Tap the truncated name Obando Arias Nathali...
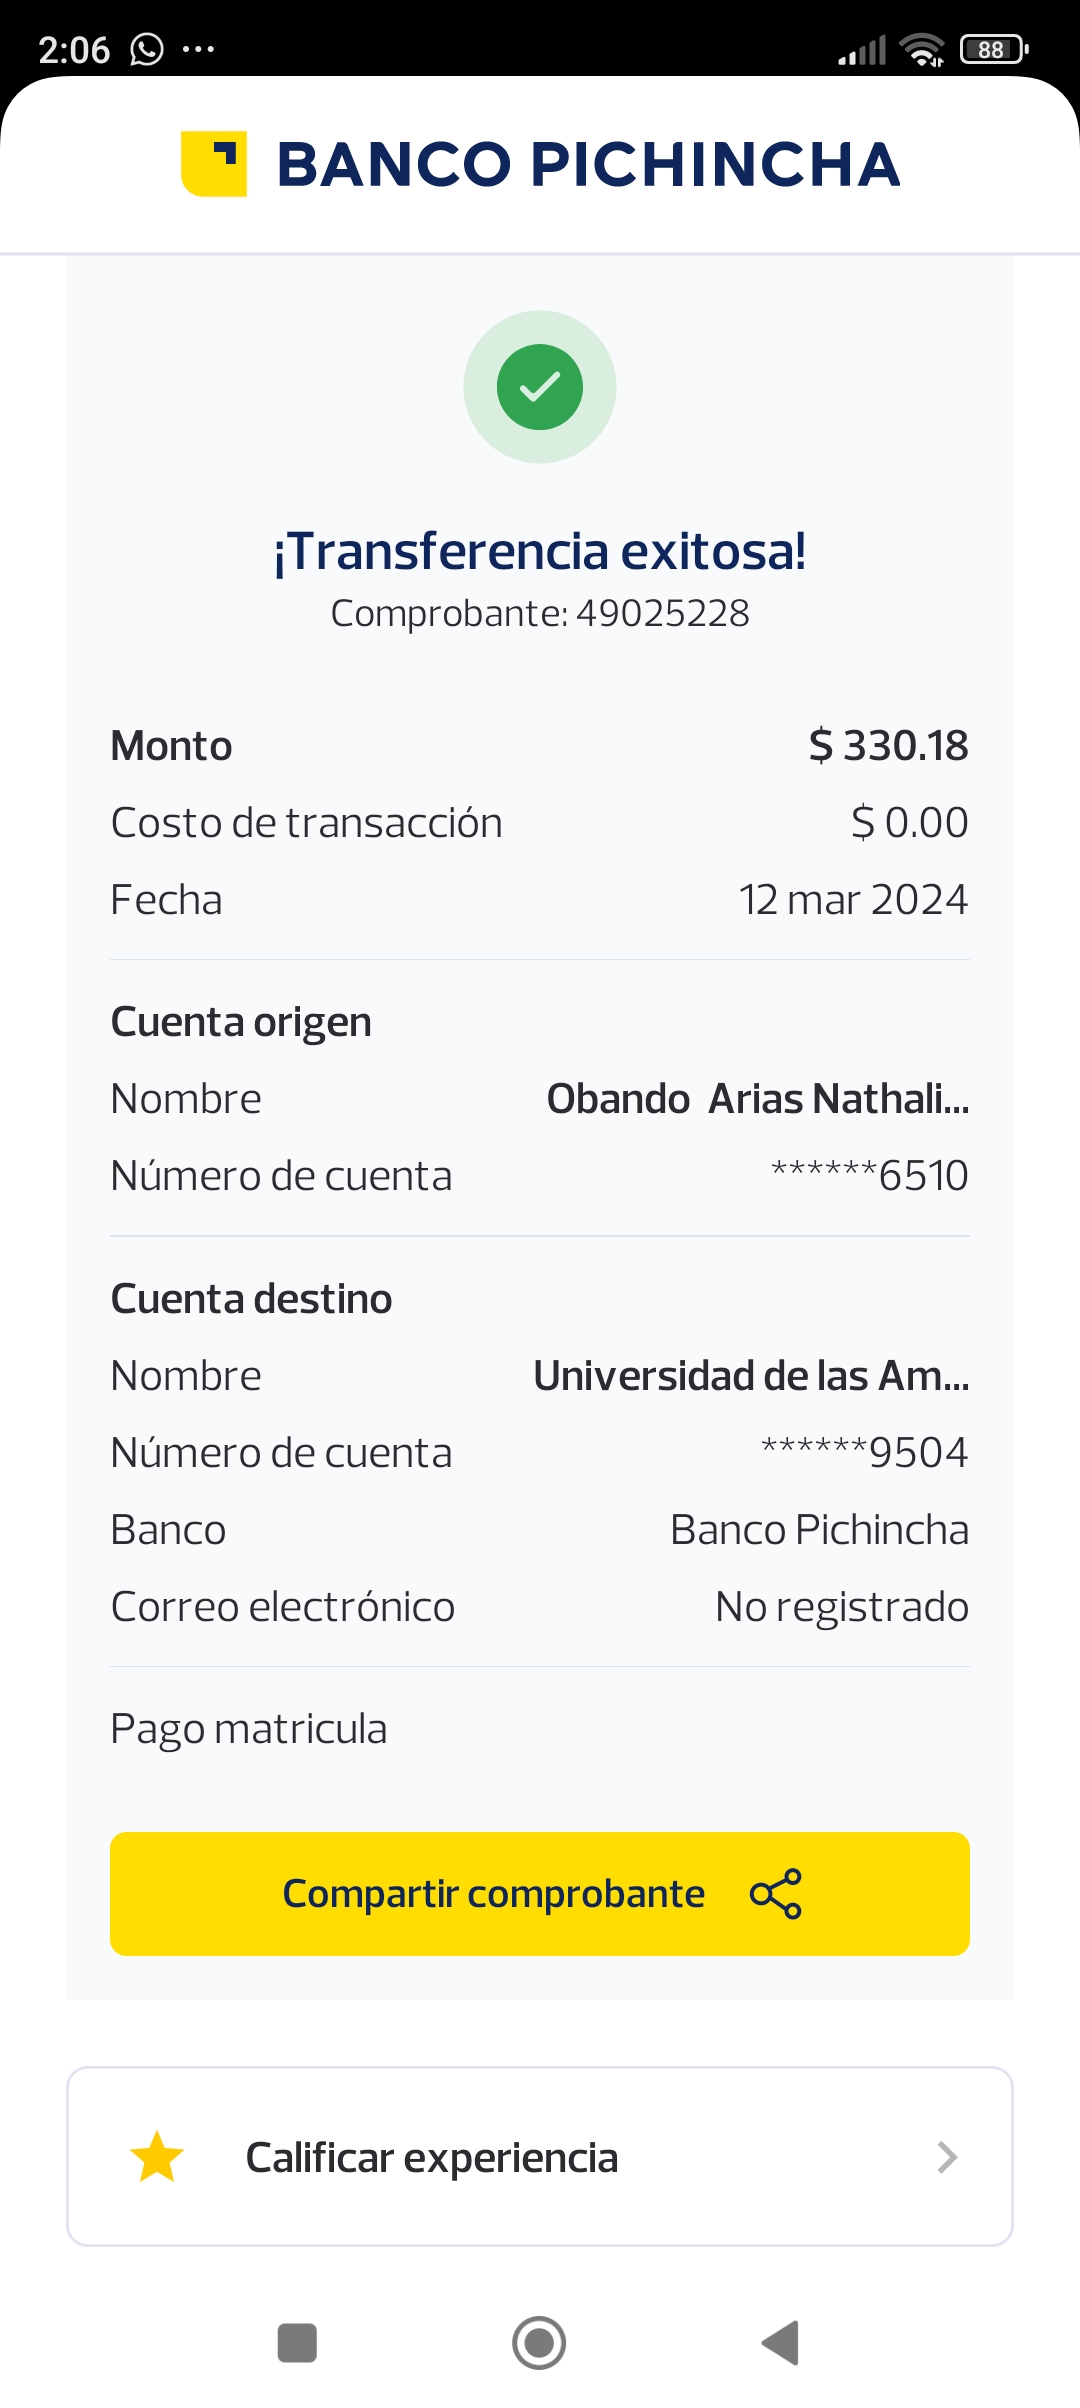Screen dimensions: 1080x2408 (x=757, y=1099)
